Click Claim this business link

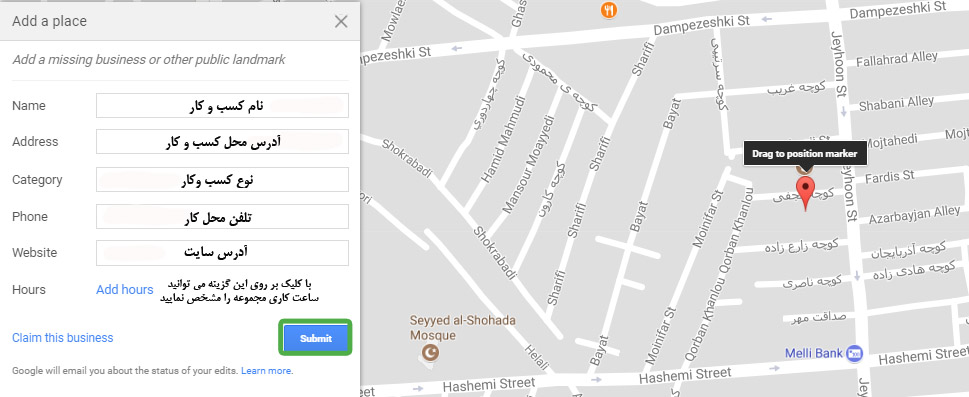click(62, 338)
